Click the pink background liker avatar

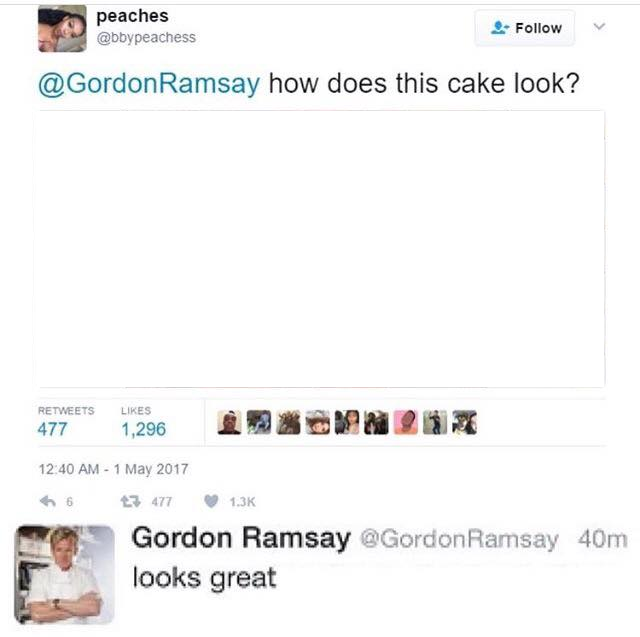coord(406,422)
